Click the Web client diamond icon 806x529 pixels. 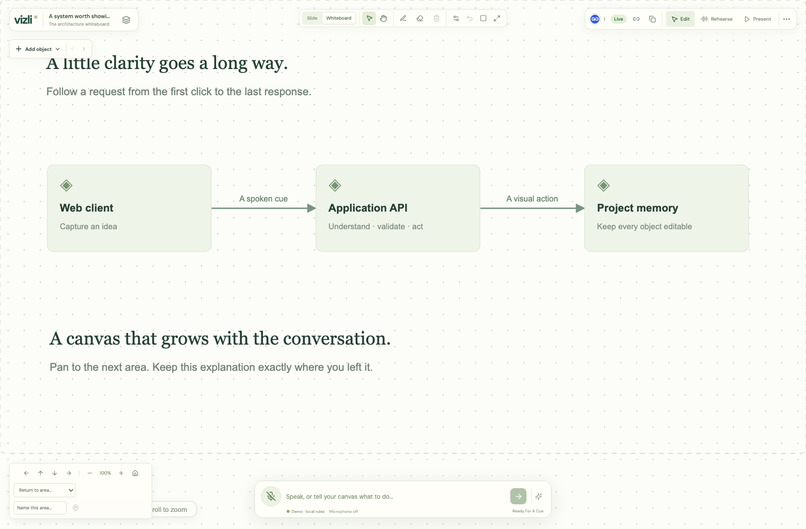[66, 185]
